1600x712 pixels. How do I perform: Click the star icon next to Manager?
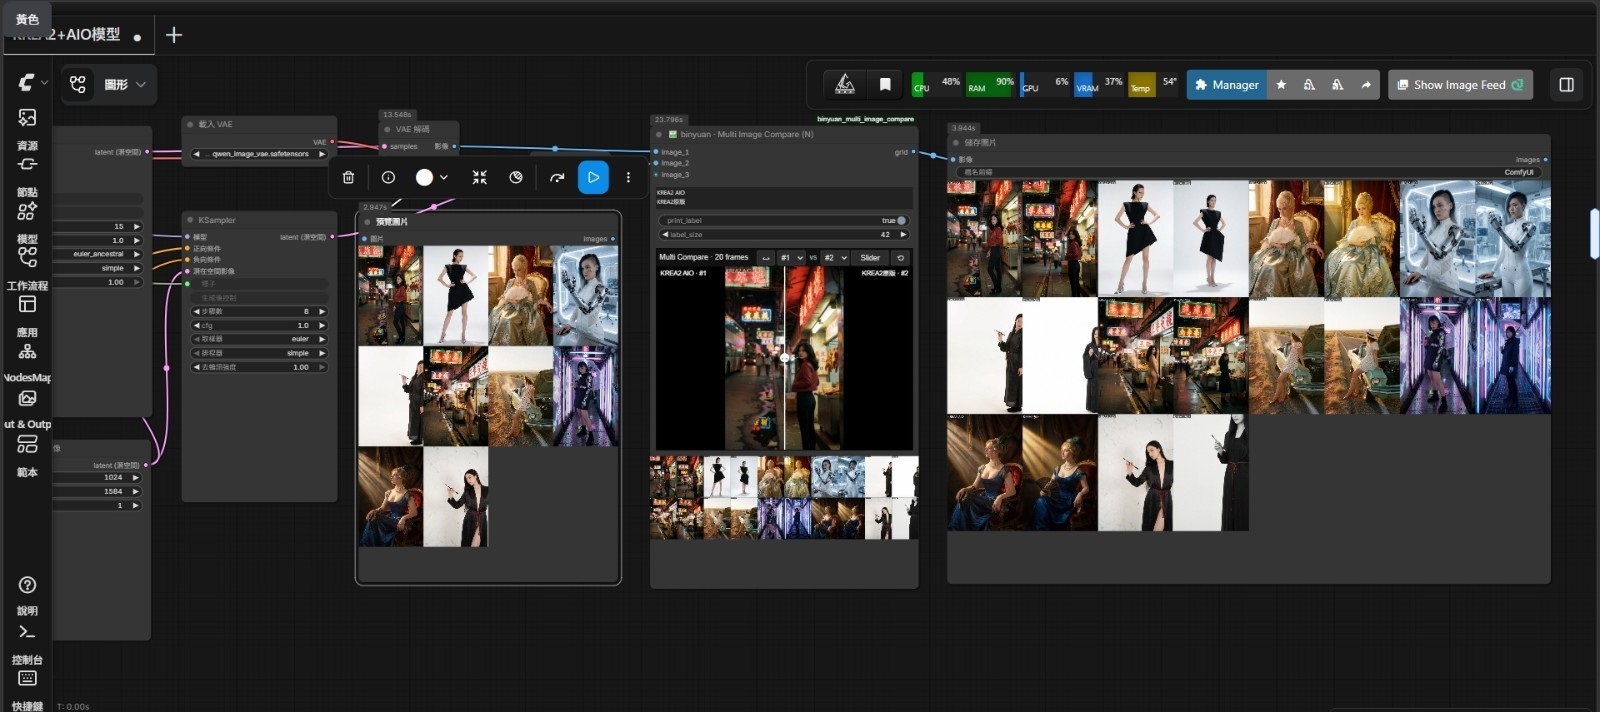click(x=1281, y=85)
